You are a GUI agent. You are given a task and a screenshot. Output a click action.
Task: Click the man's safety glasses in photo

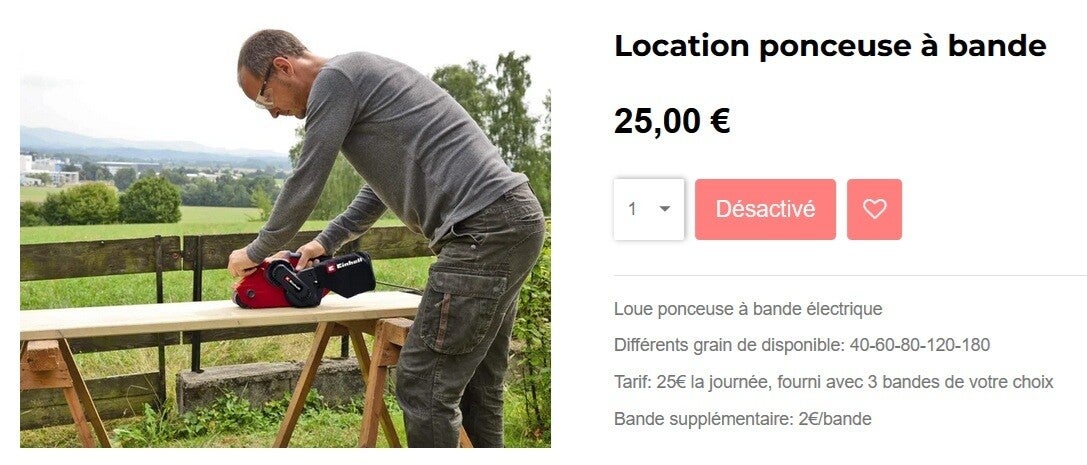[266, 89]
